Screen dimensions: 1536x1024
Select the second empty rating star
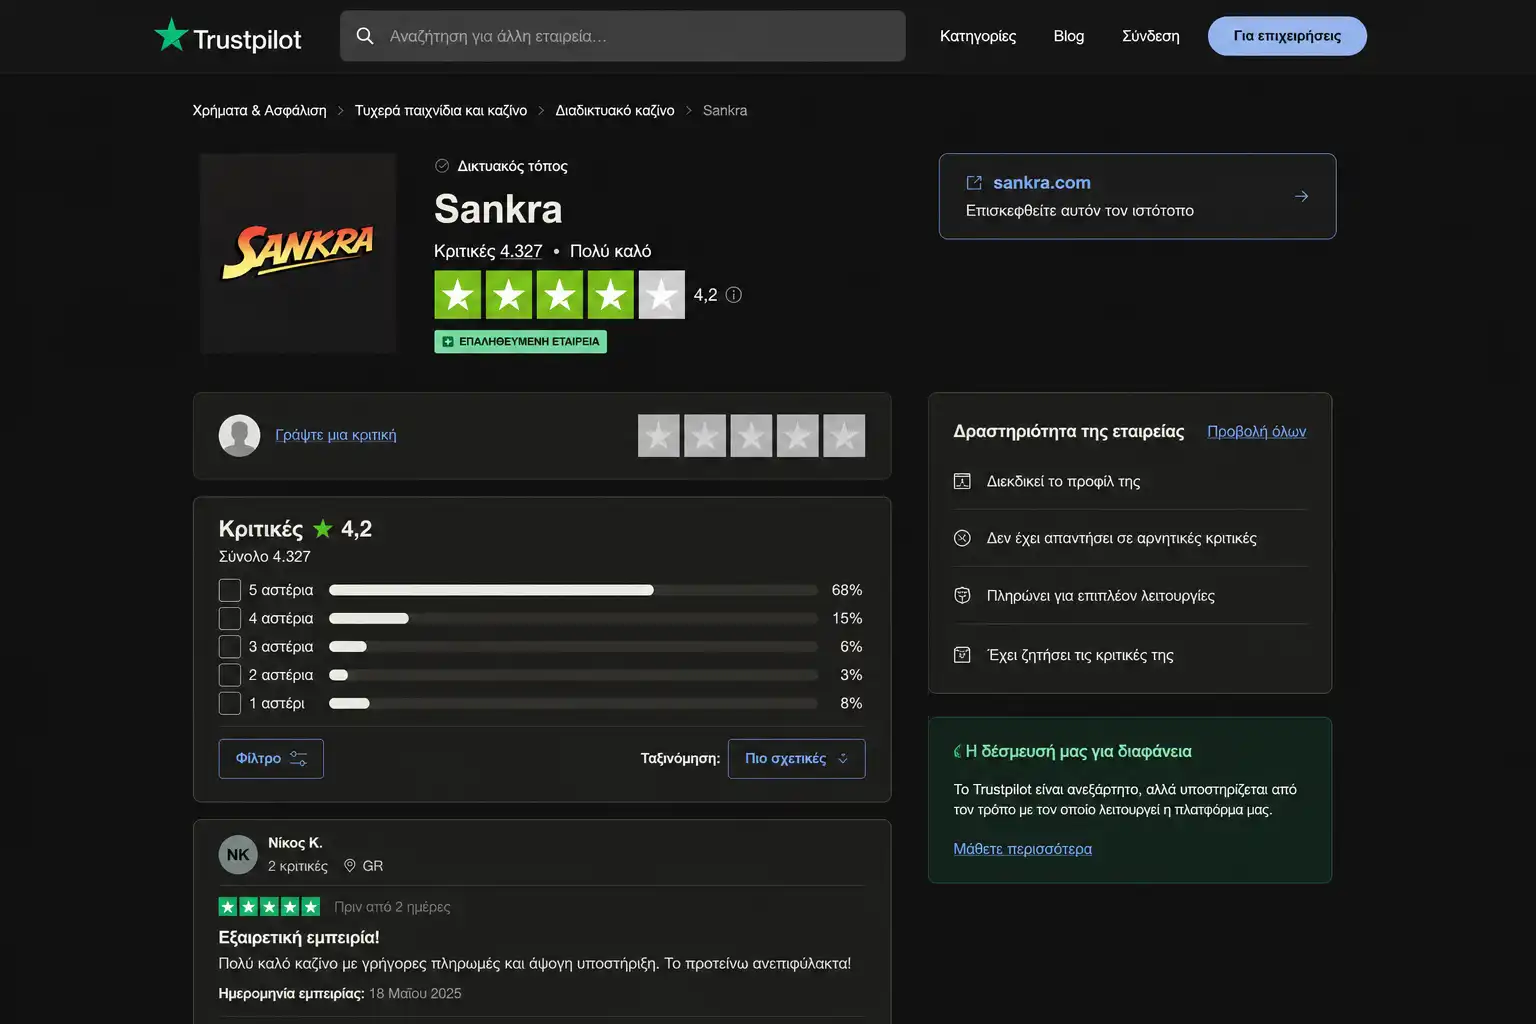tap(705, 436)
